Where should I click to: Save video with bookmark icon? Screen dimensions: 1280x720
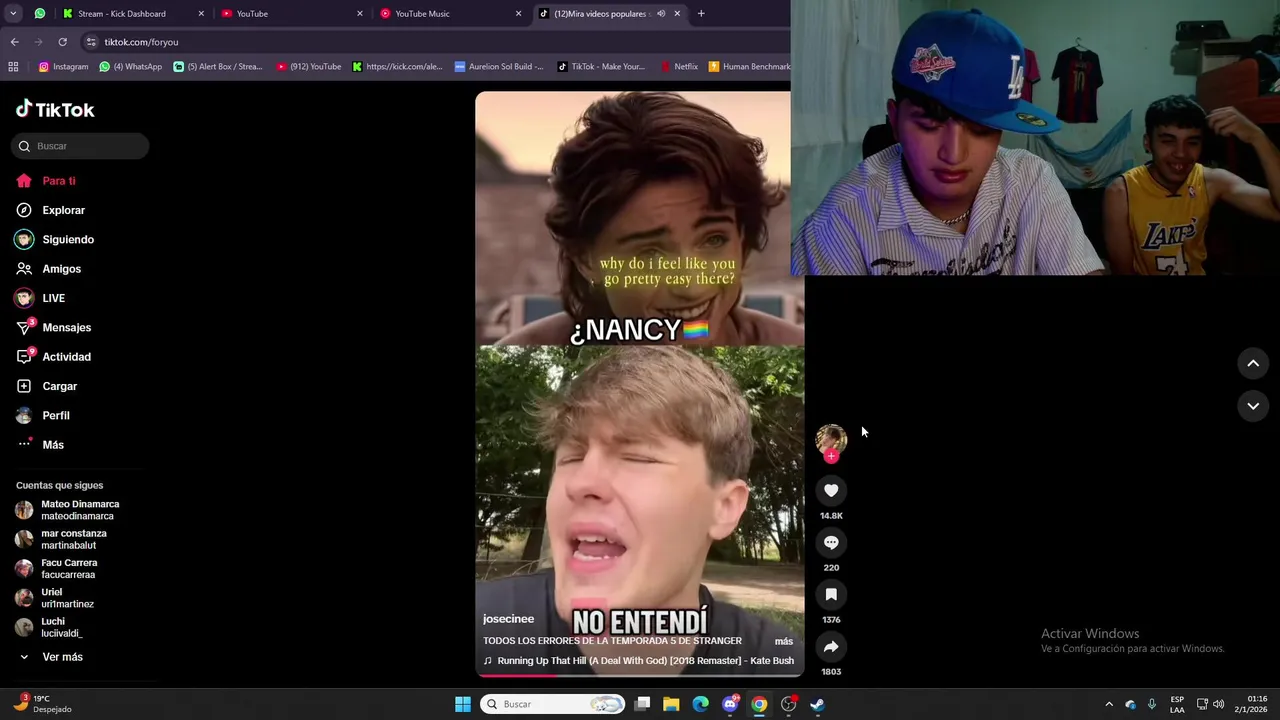(x=831, y=594)
